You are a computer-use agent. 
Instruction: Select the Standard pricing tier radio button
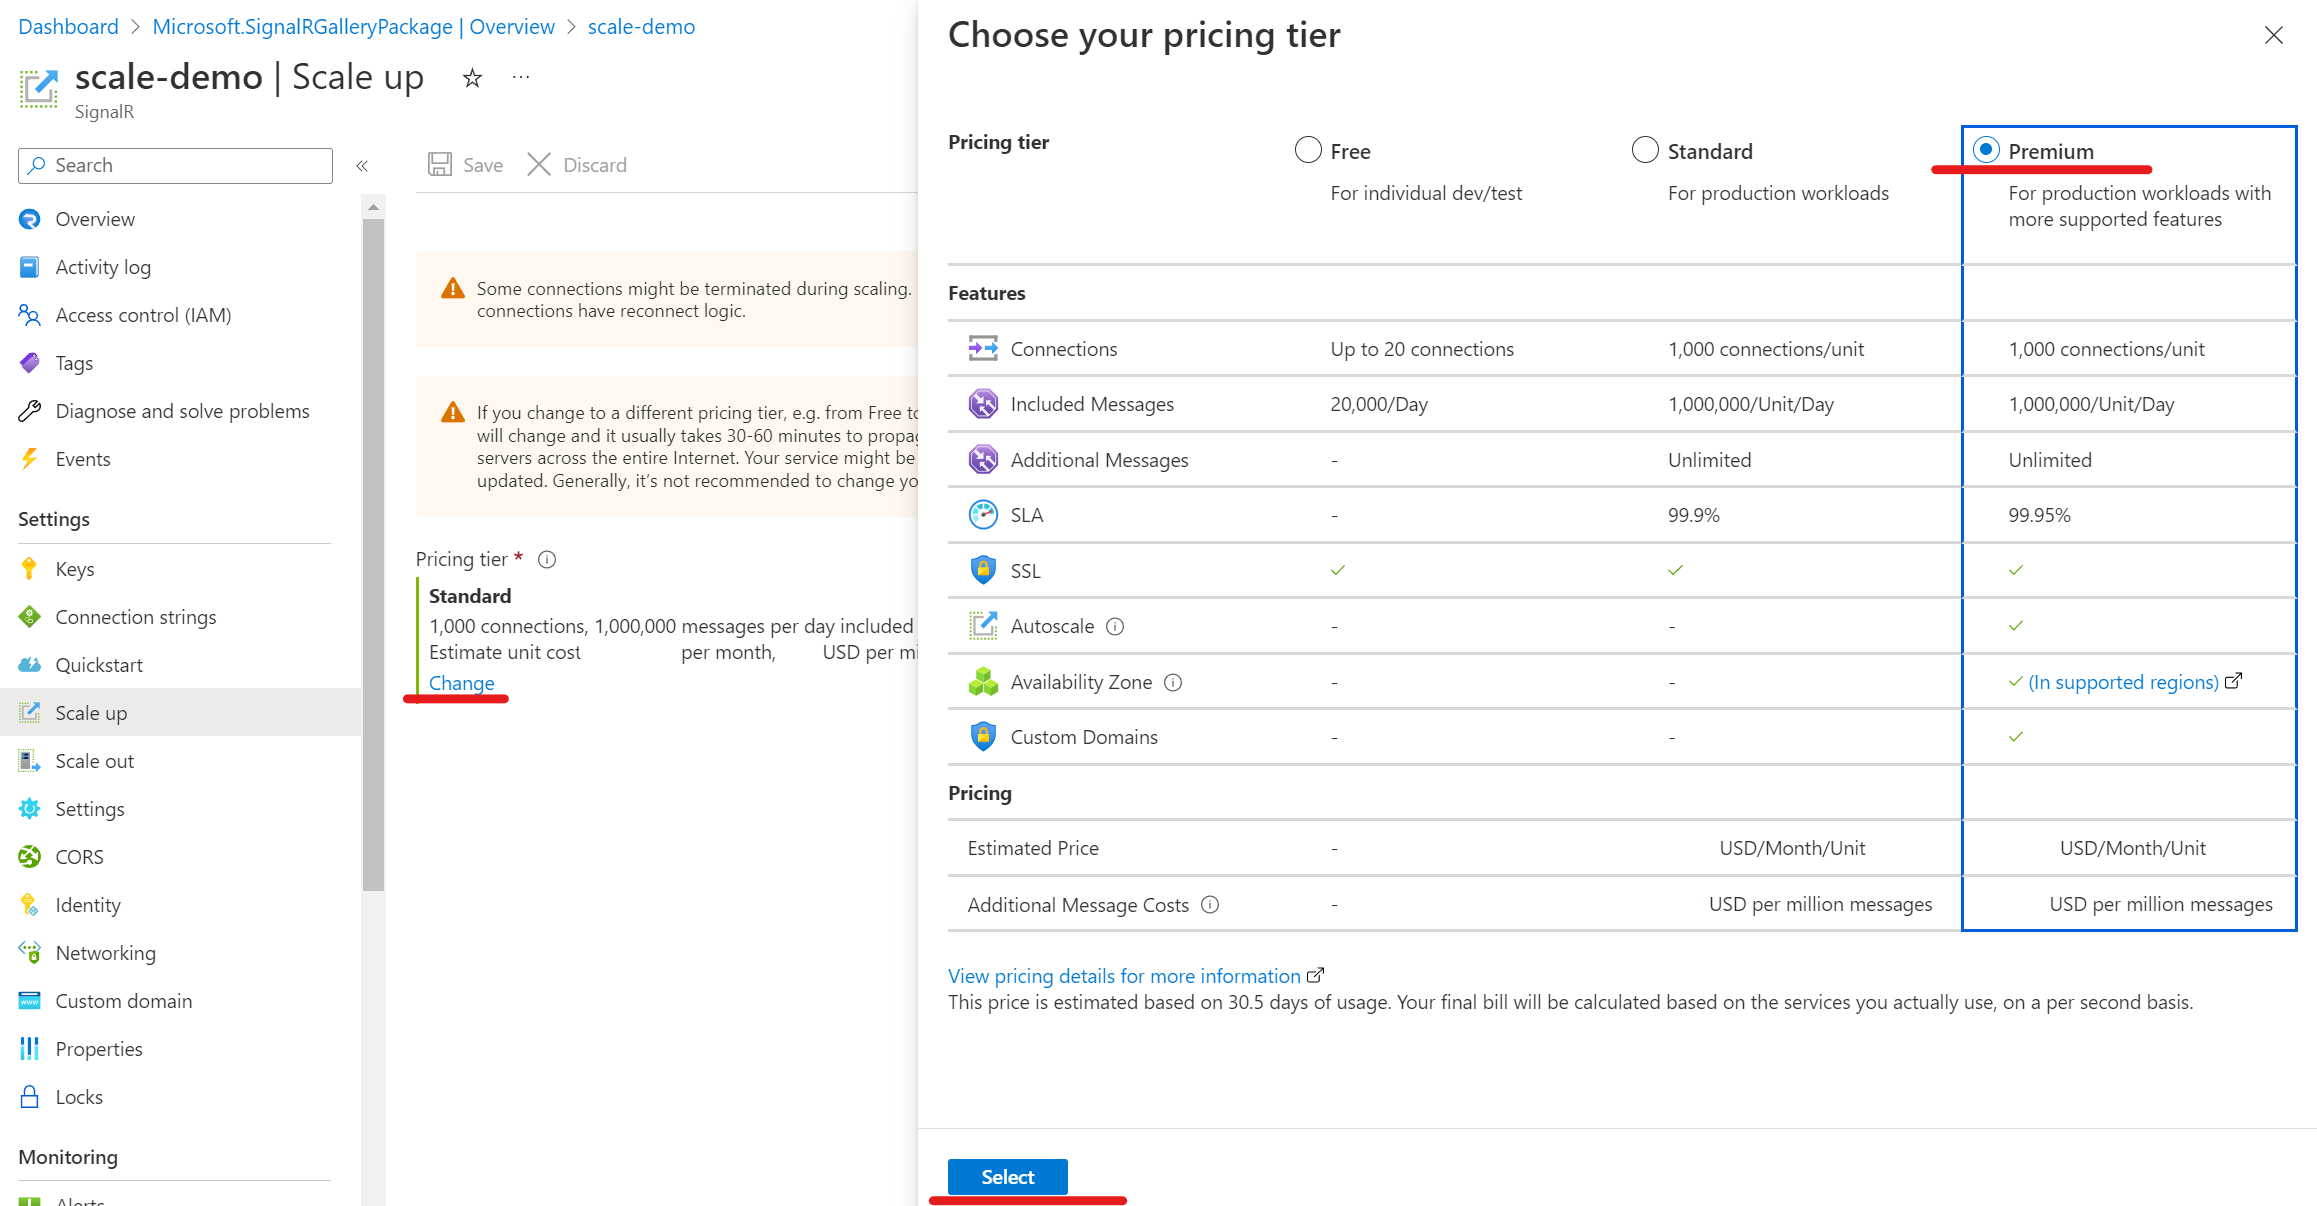(1643, 150)
